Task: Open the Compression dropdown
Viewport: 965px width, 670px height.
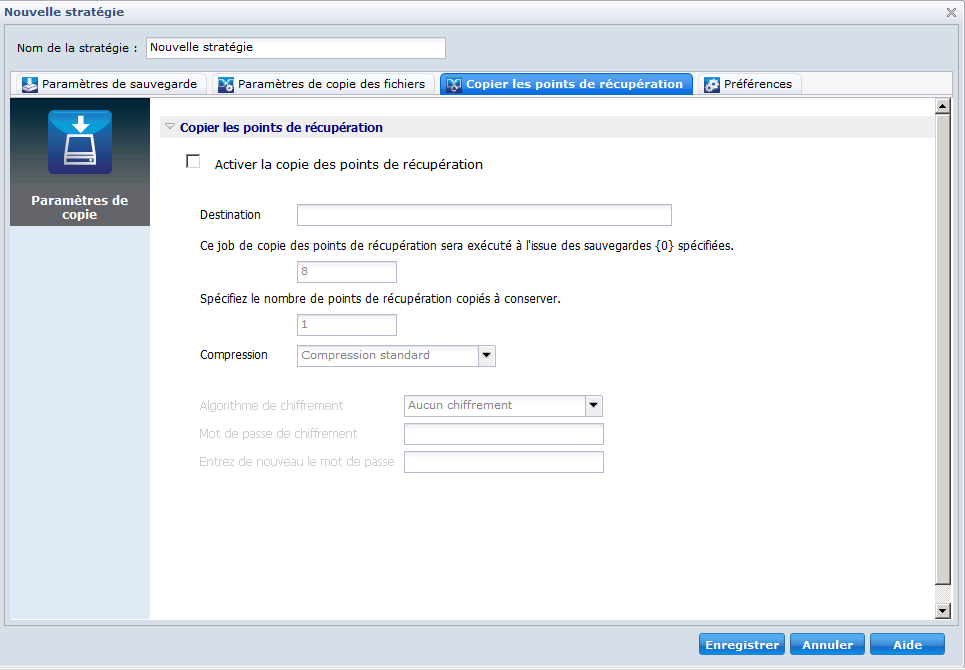Action: click(486, 355)
